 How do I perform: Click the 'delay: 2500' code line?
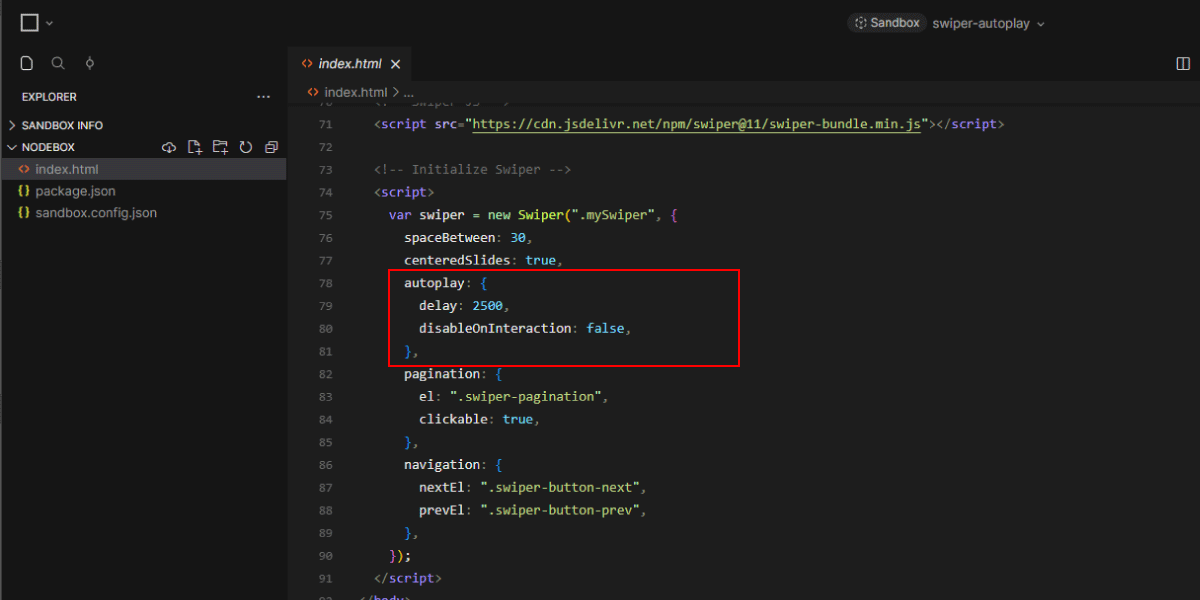click(466, 306)
